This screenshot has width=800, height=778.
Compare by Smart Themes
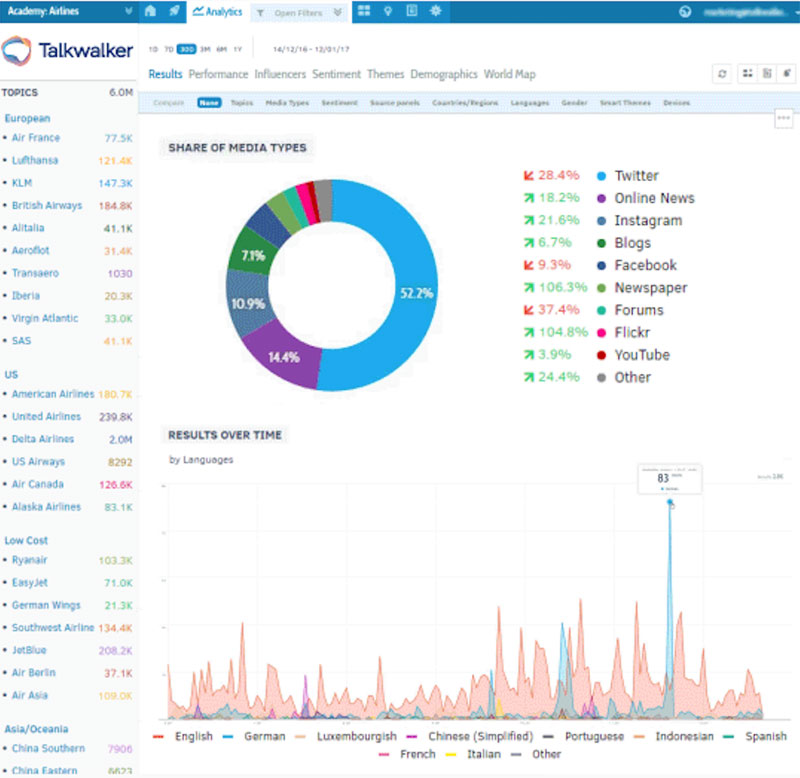pyautogui.click(x=625, y=103)
